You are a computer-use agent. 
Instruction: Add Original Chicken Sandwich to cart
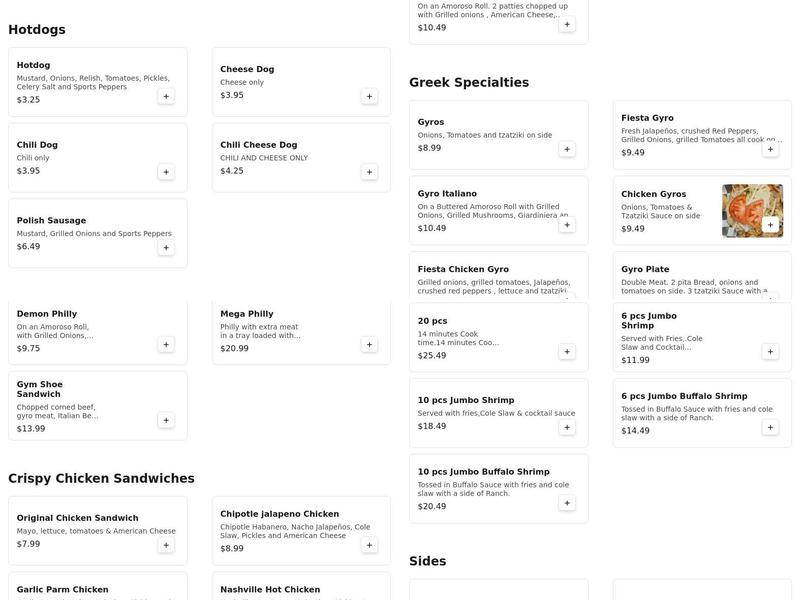[x=166, y=545]
